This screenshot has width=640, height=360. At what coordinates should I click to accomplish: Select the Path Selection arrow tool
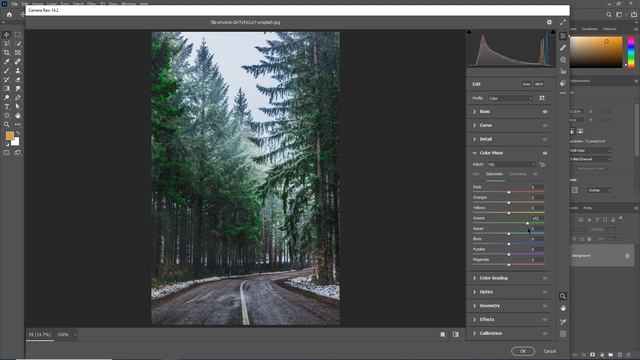(18, 107)
